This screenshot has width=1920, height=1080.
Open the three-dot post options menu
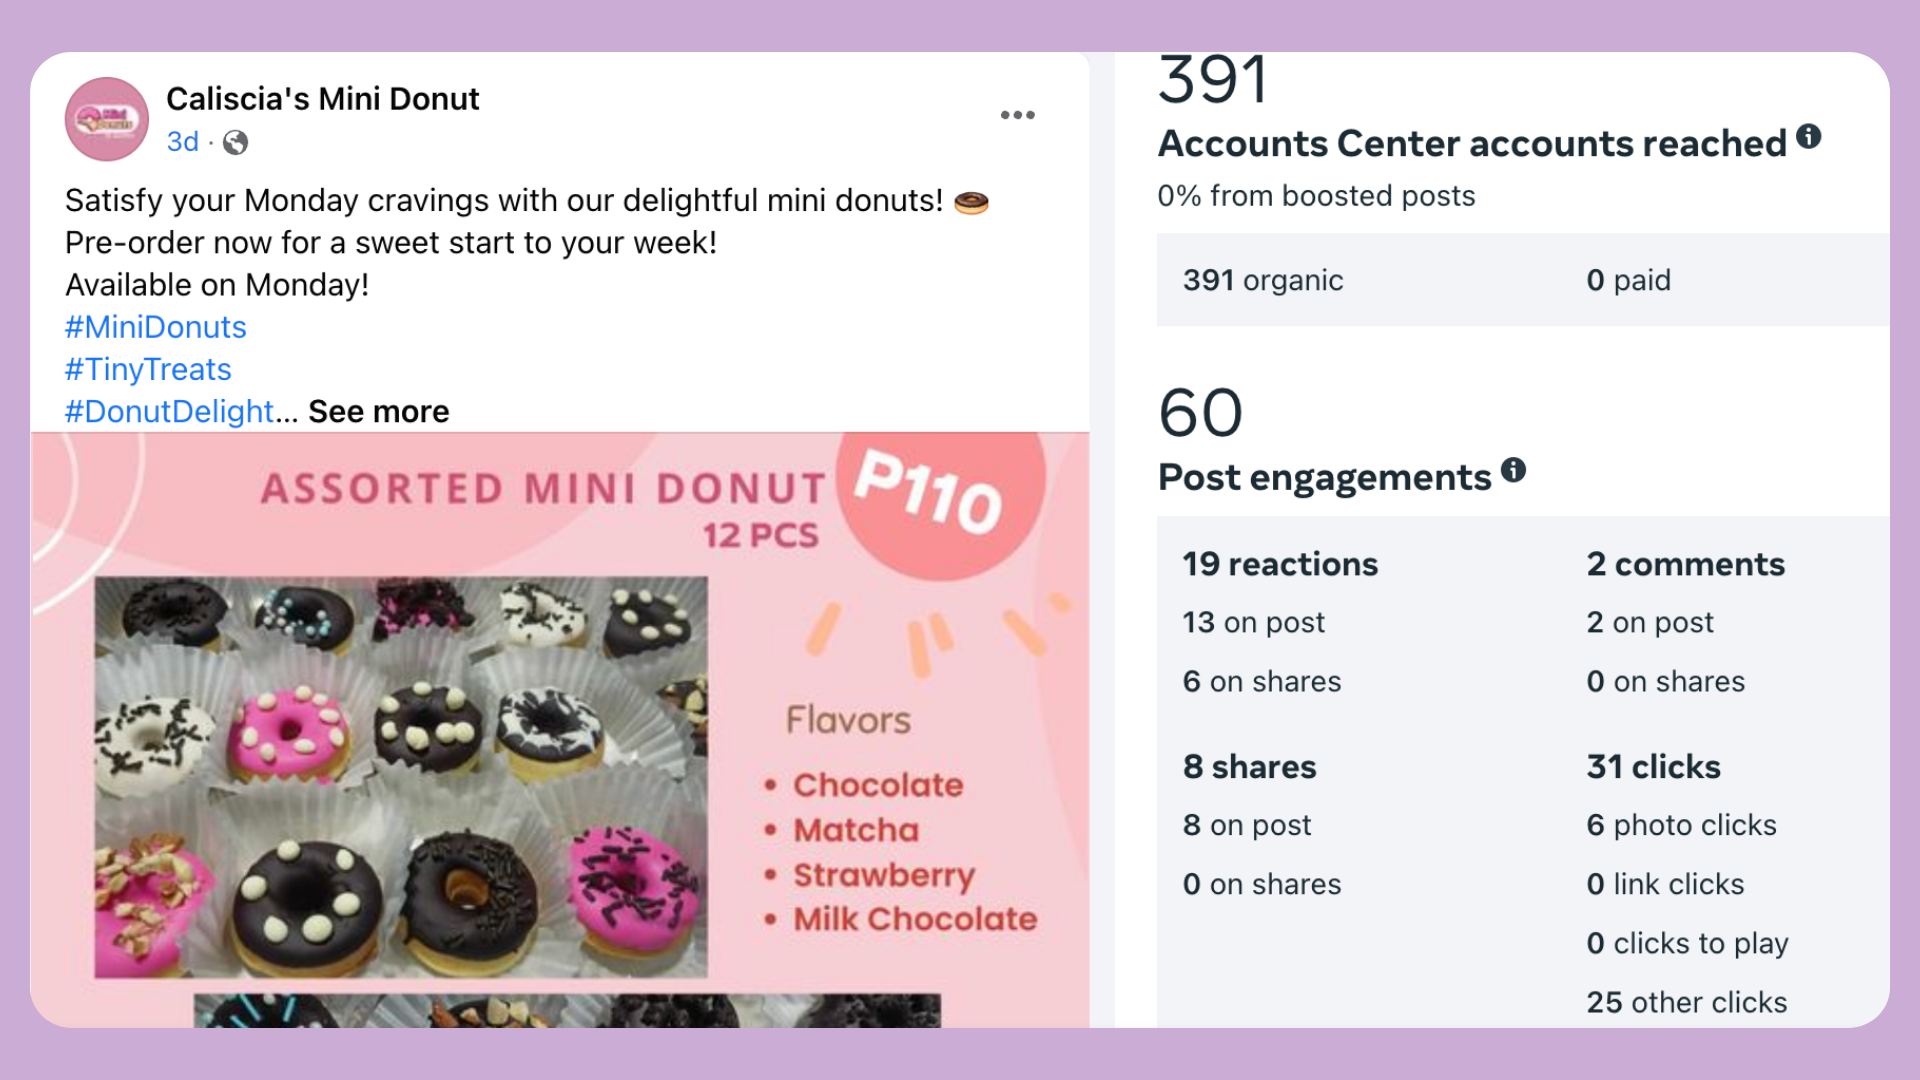1017,115
